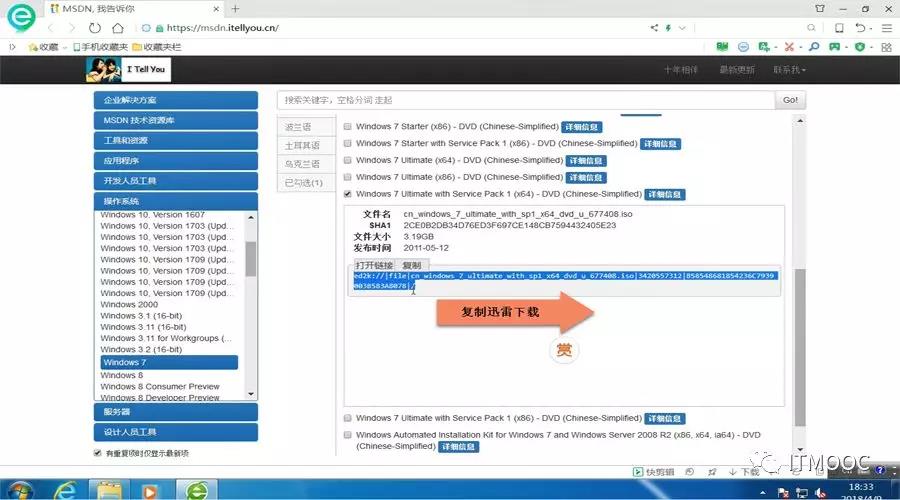Screen dimensions: 900x500
Task: Expand the MSDN 技术资源库 category
Action: click(x=176, y=120)
